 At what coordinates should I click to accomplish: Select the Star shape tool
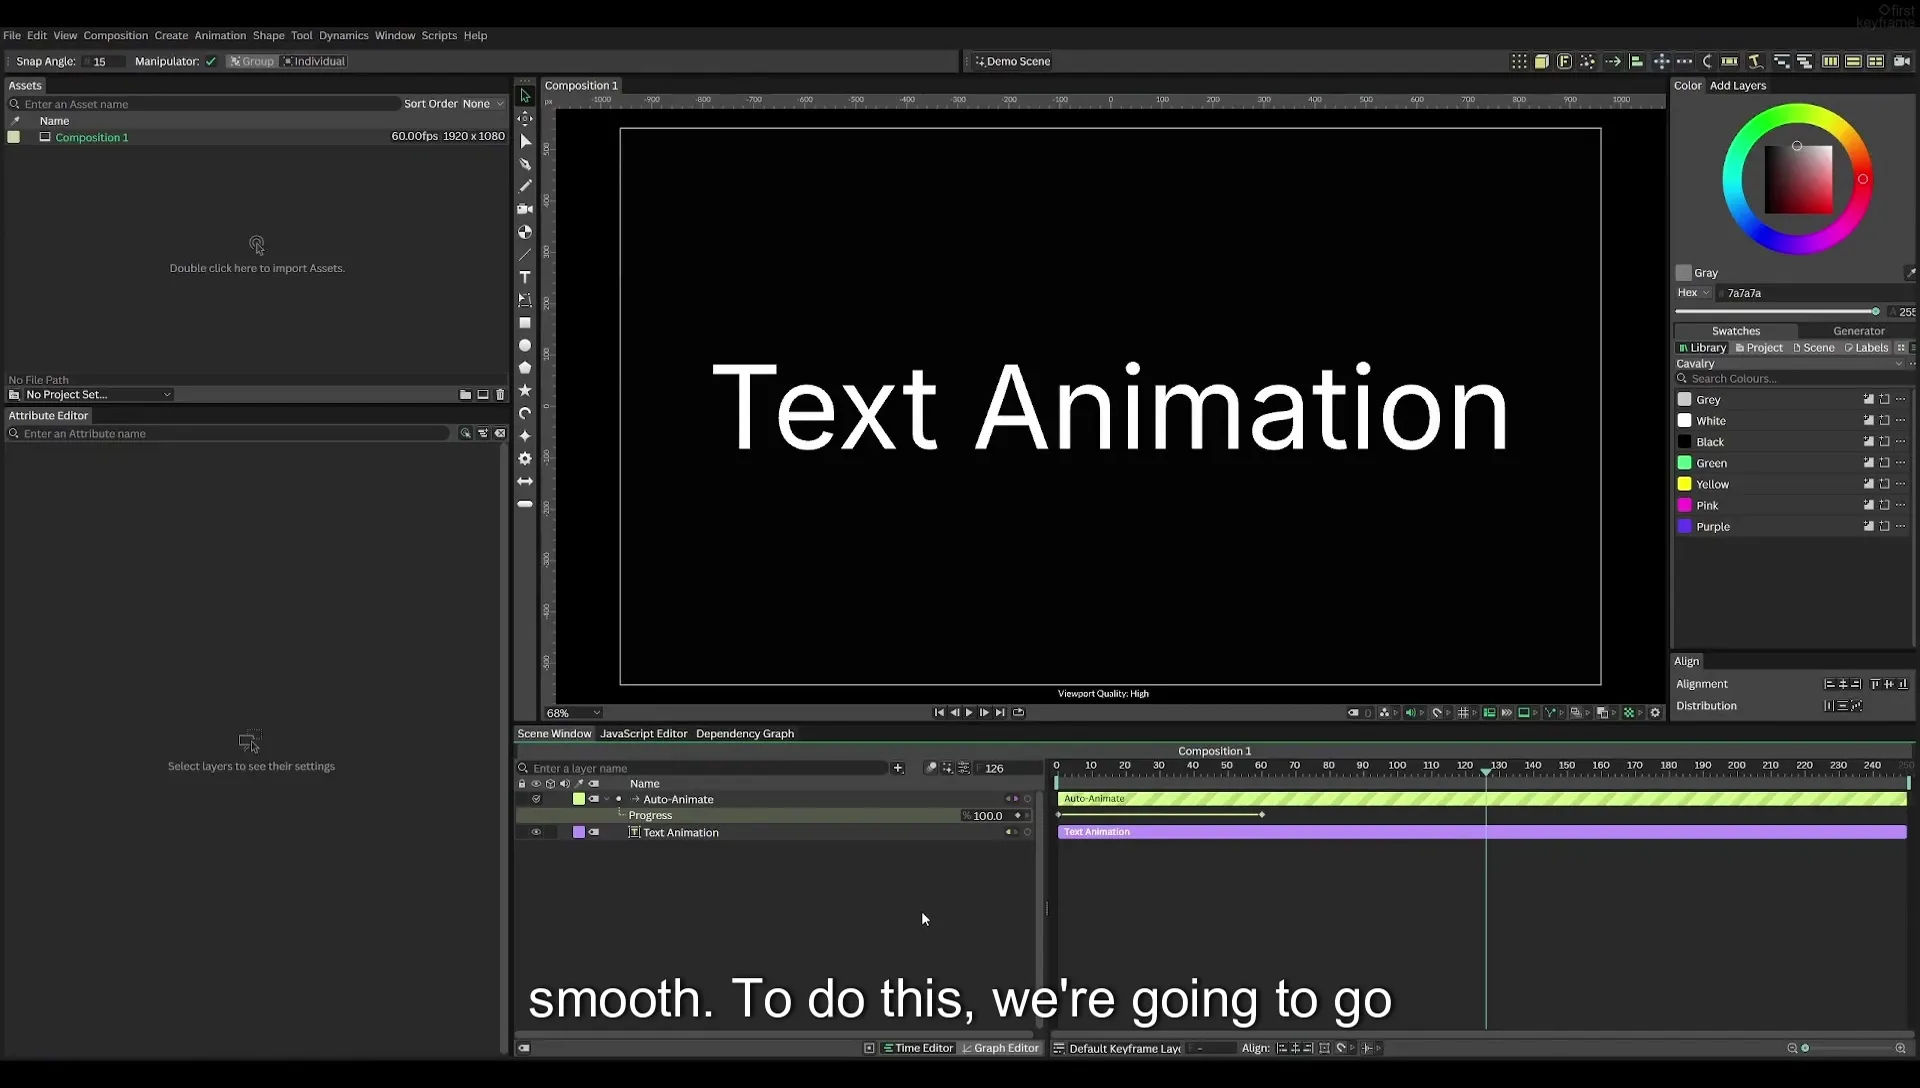point(525,390)
